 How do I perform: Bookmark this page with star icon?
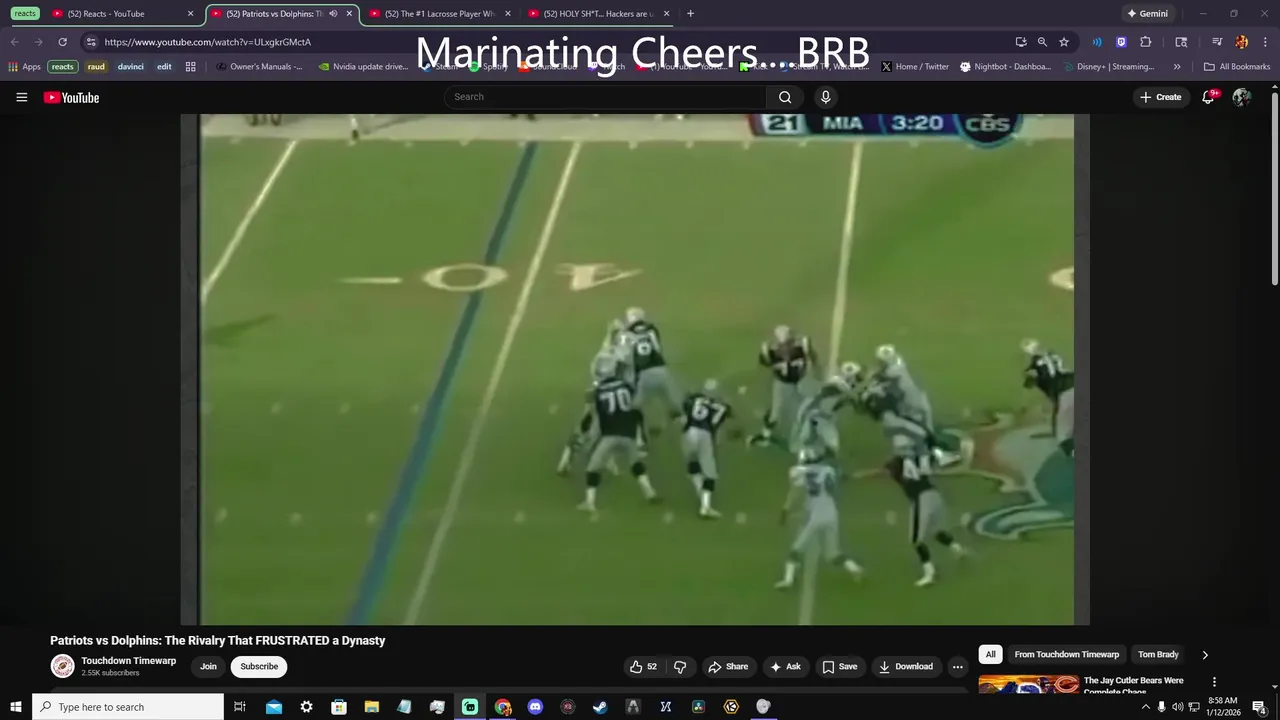[x=1064, y=42]
